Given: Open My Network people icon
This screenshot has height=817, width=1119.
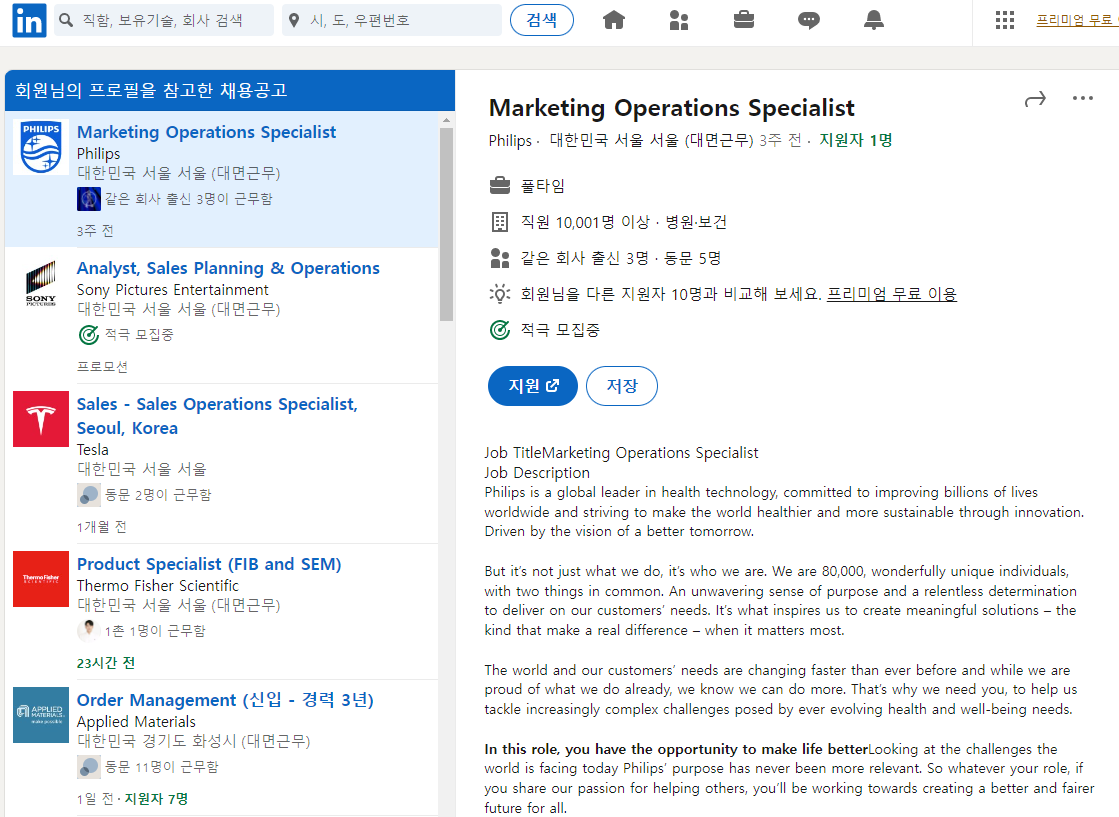Looking at the screenshot, I should tap(679, 20).
